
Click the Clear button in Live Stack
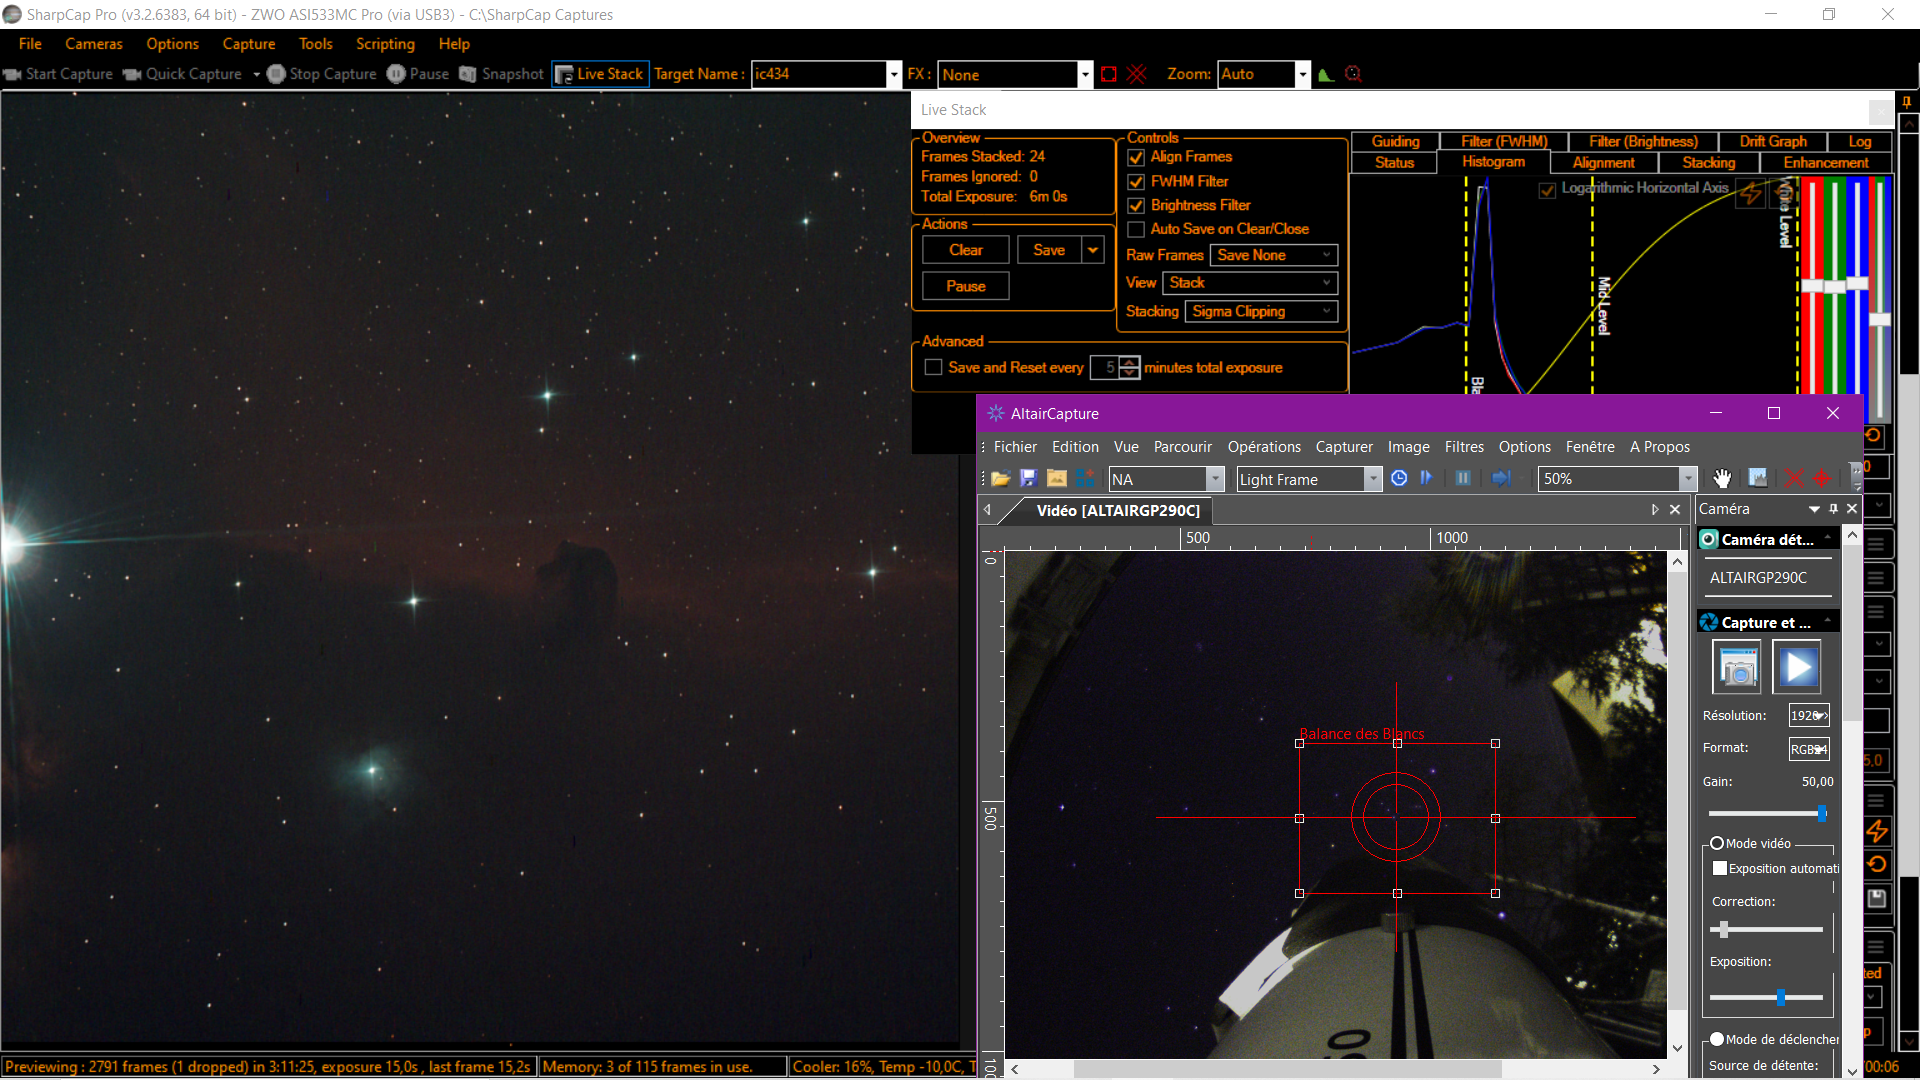(966, 251)
